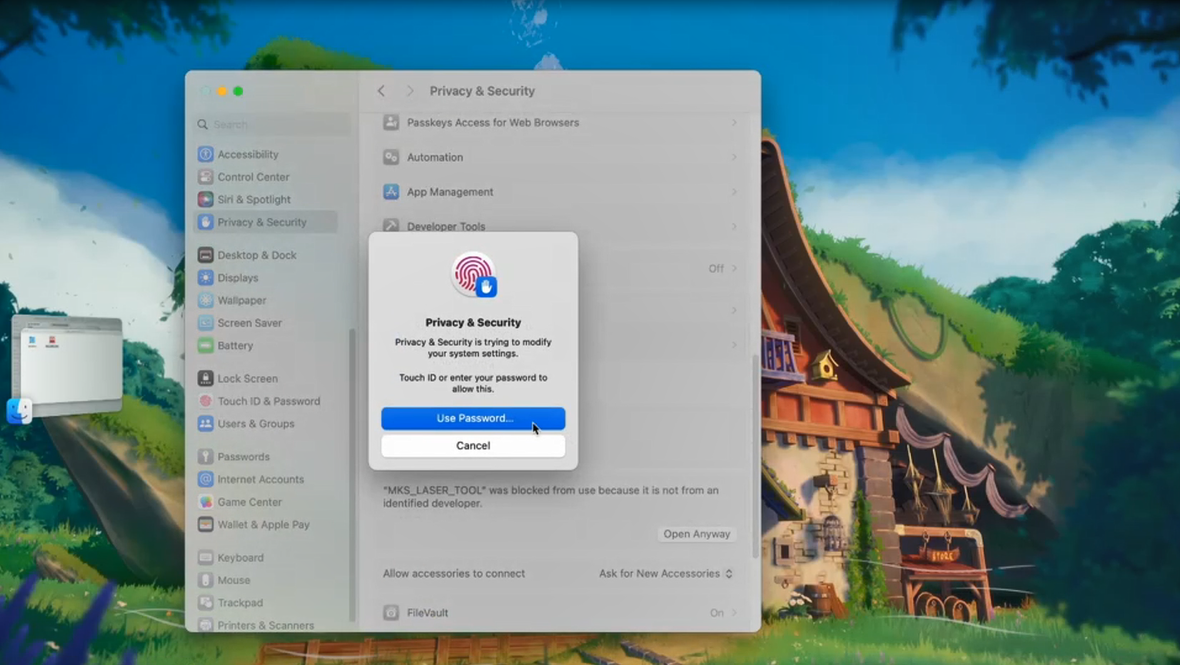Click the sidebar scrollbar
The height and width of the screenshot is (665, 1180).
click(x=352, y=474)
